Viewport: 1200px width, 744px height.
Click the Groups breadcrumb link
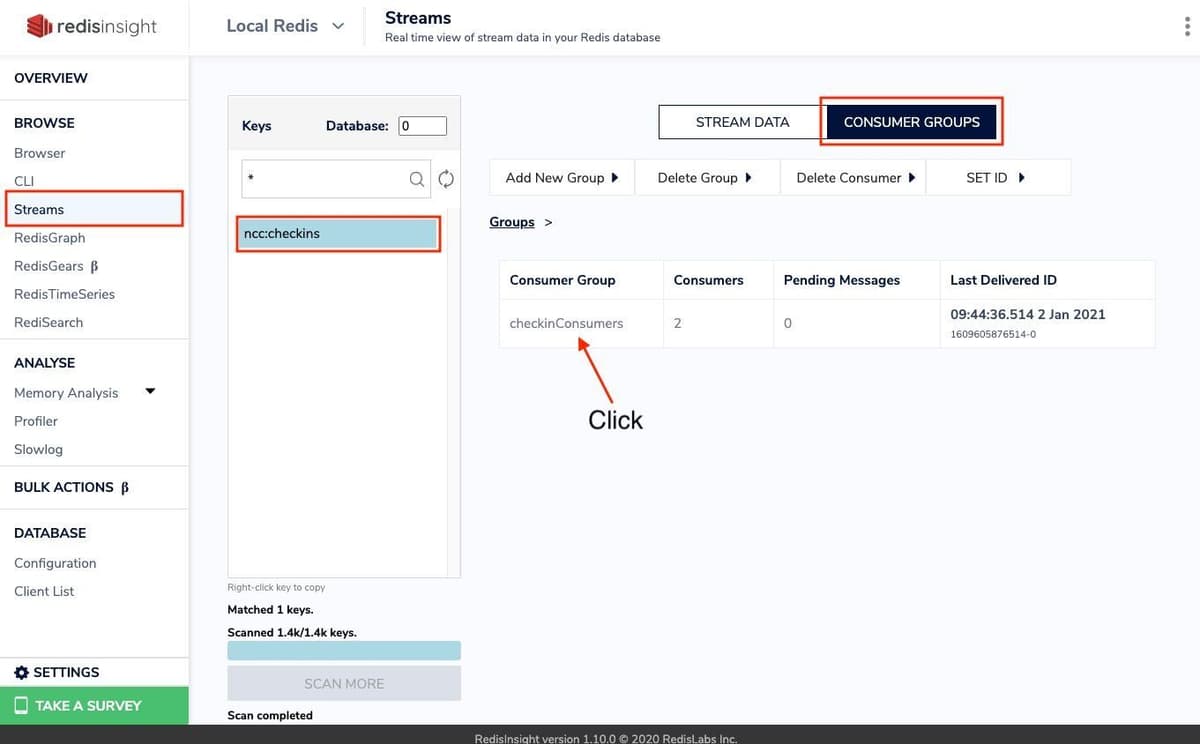coord(511,222)
